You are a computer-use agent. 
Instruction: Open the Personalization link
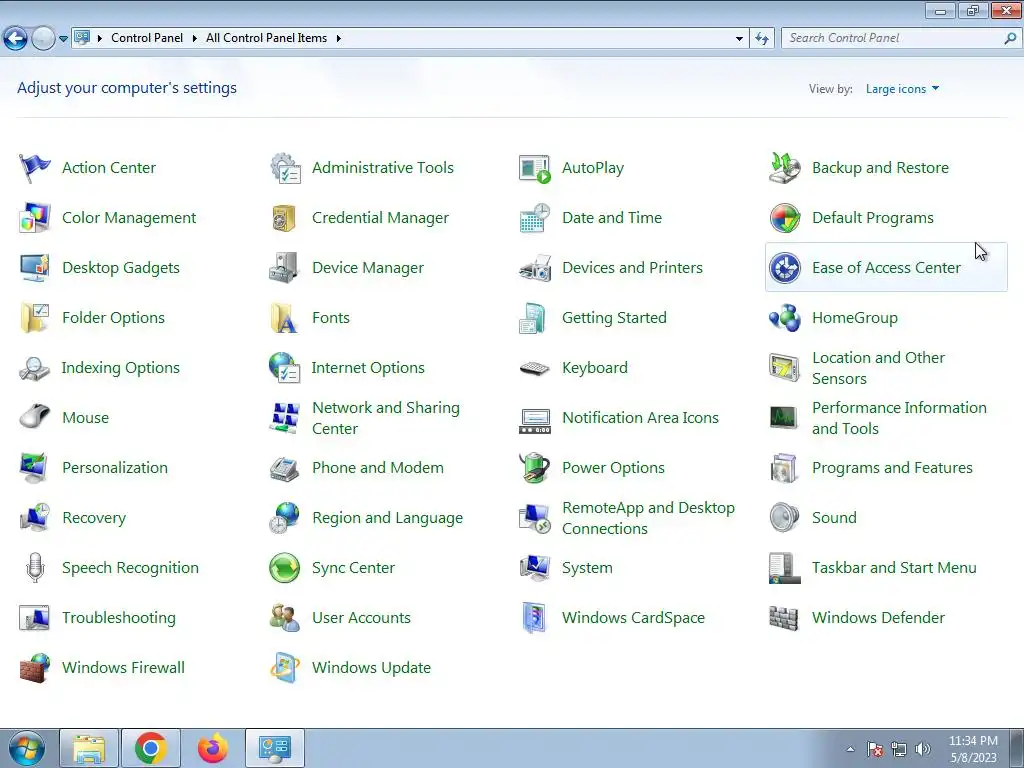(115, 468)
